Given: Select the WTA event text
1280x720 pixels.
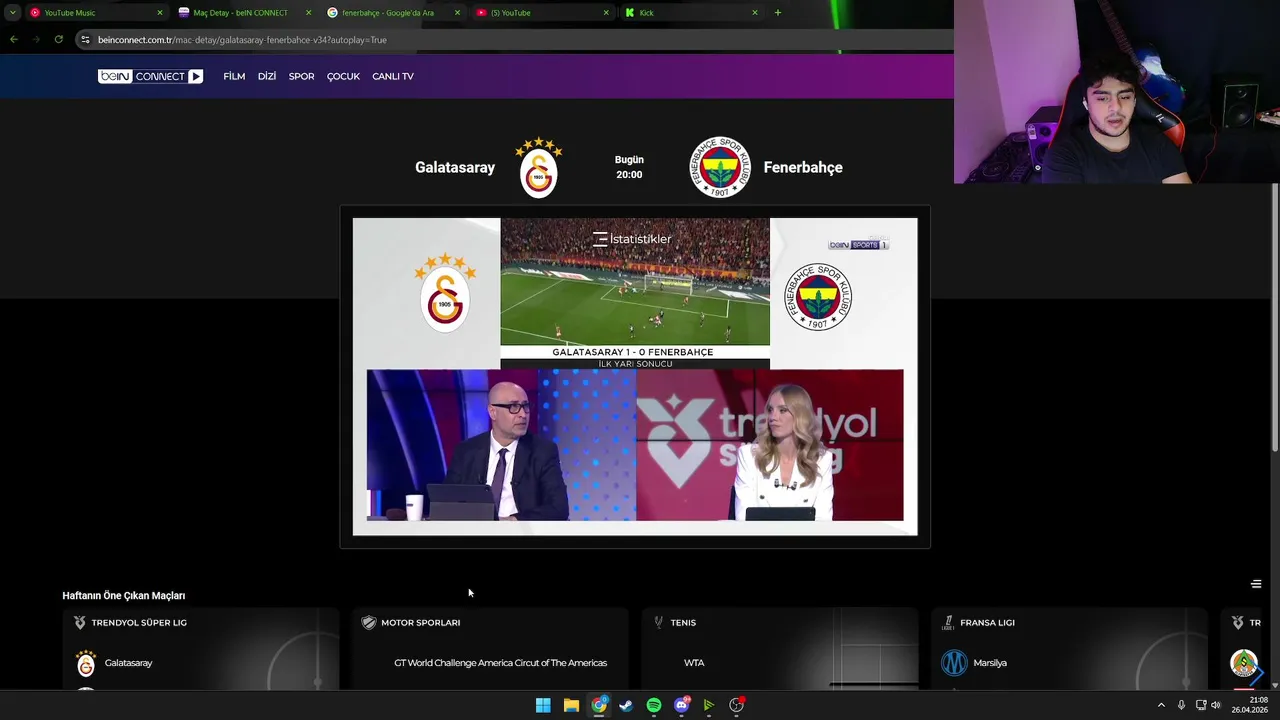Looking at the screenshot, I should click(694, 663).
